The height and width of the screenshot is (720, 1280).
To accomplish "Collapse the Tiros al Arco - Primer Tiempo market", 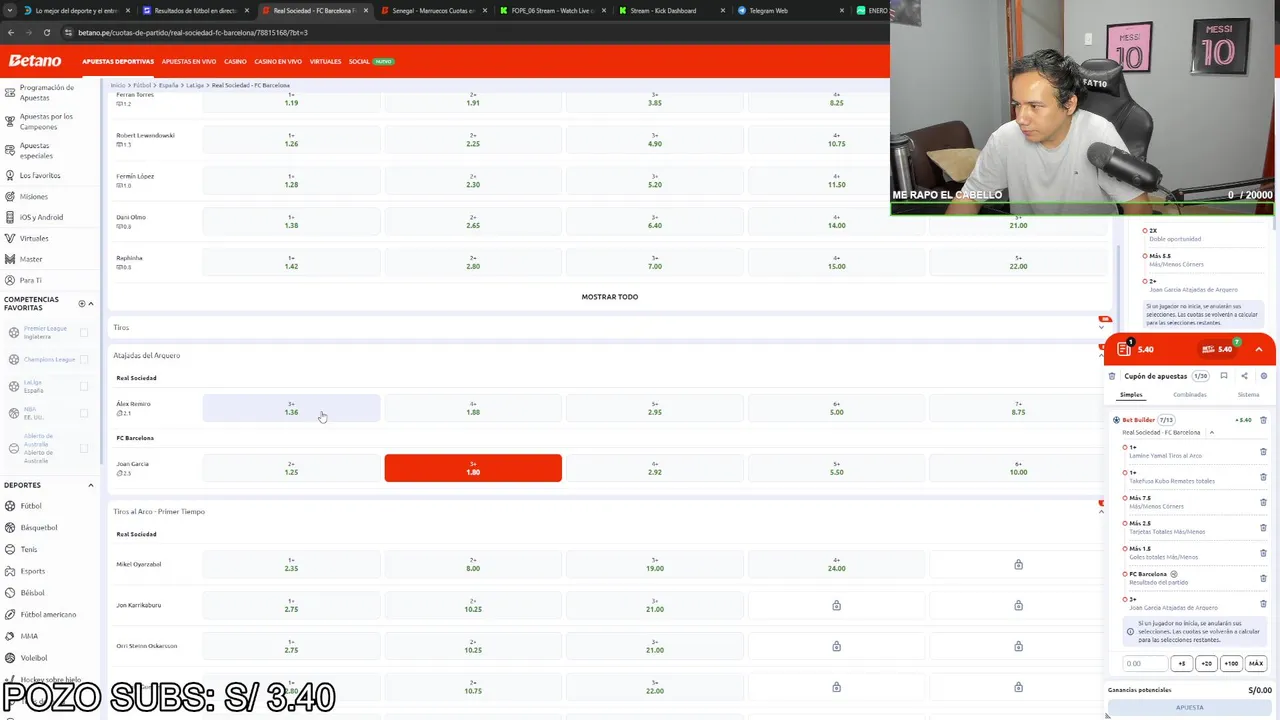I will point(1101,511).
